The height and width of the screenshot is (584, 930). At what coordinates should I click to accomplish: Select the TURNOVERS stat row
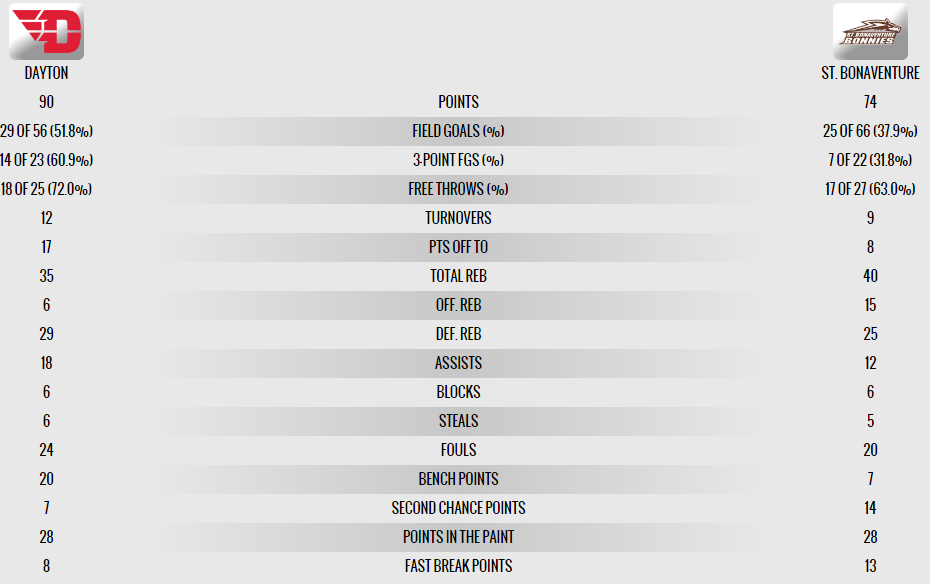458,218
